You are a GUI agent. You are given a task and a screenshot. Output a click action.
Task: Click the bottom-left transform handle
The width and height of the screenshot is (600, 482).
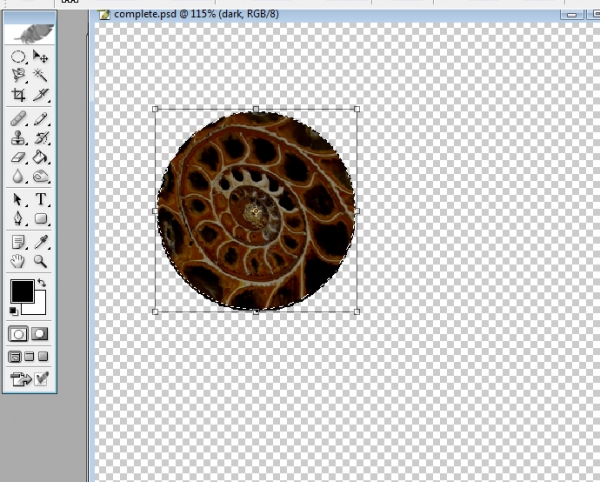(x=155, y=312)
